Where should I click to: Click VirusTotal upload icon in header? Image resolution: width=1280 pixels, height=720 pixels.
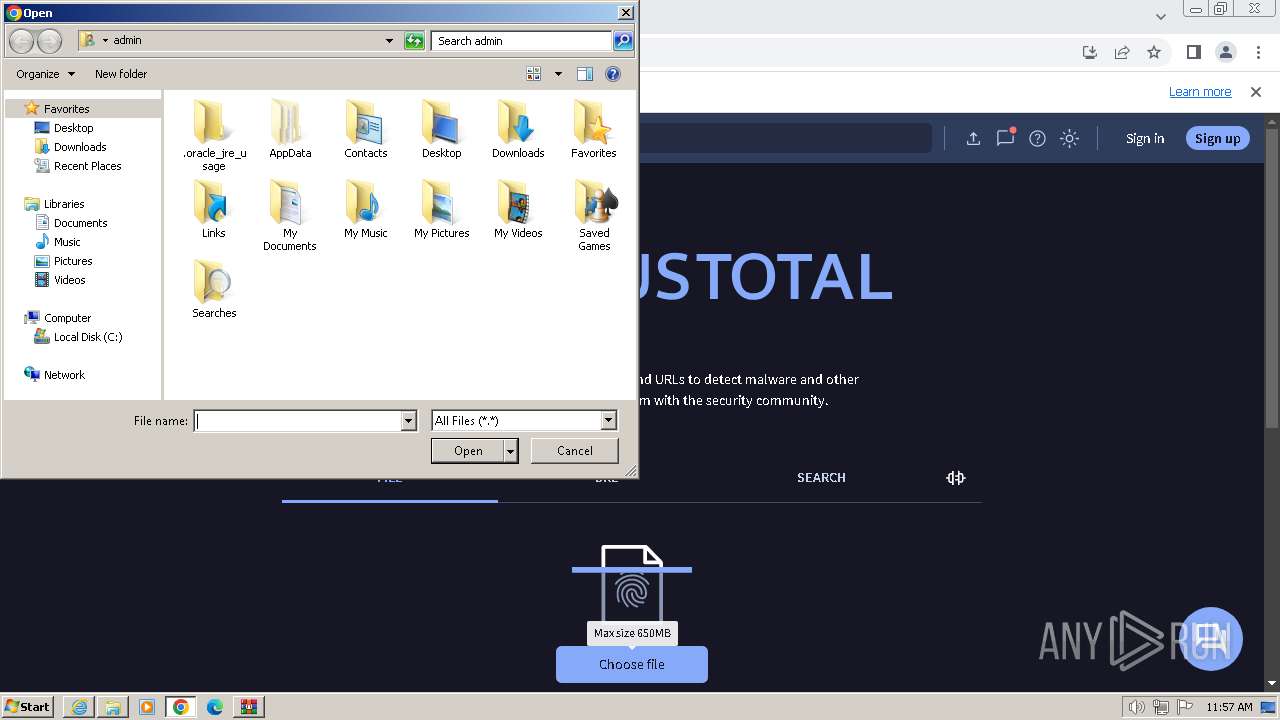973,139
